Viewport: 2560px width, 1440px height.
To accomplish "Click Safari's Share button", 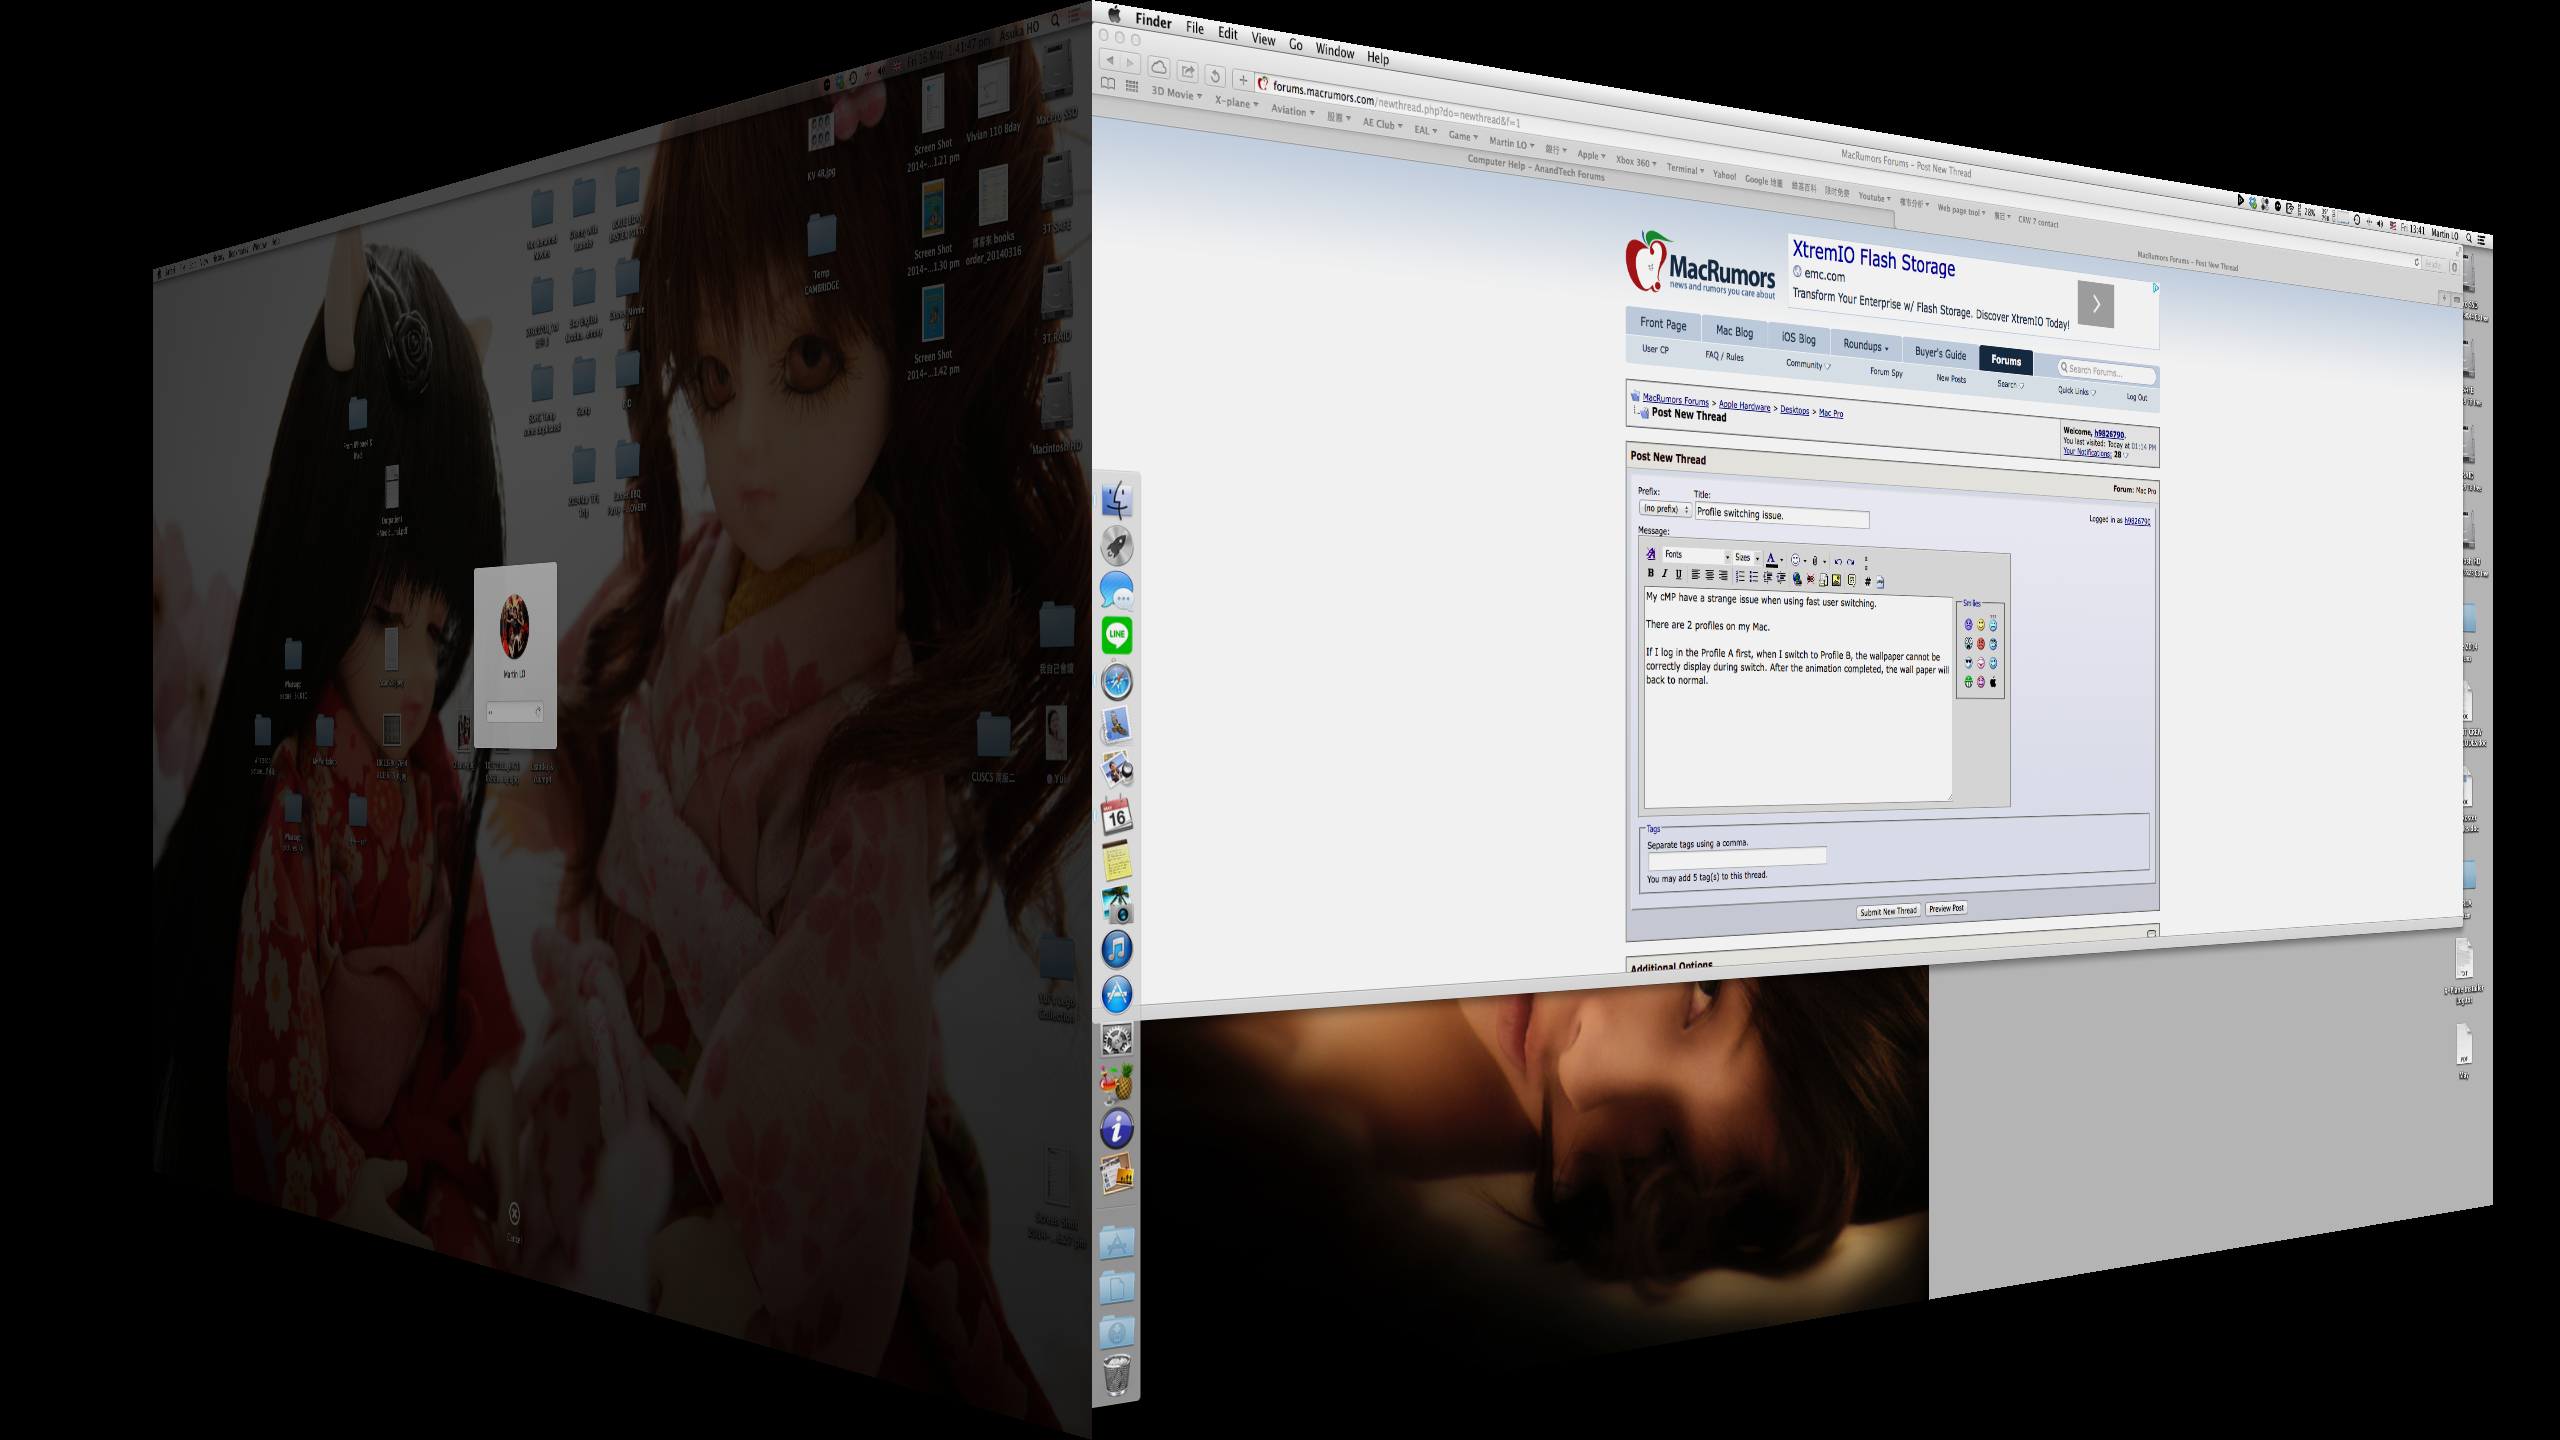I will [1187, 71].
